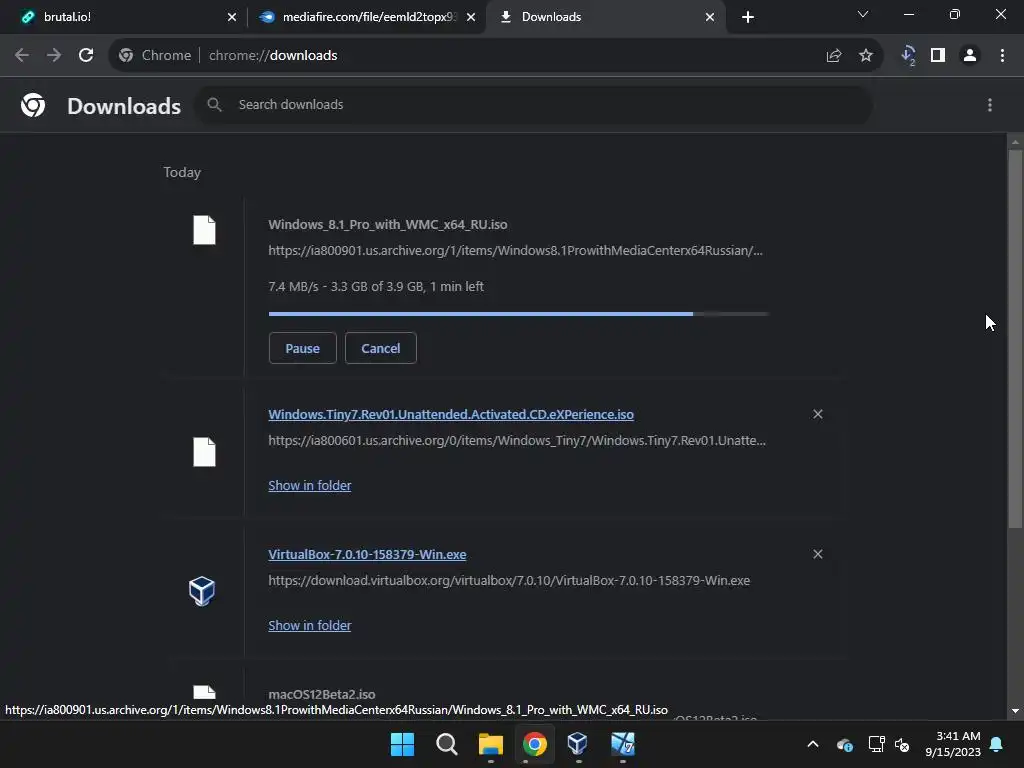Show hidden system tray icons
The image size is (1024, 768).
pos(813,744)
